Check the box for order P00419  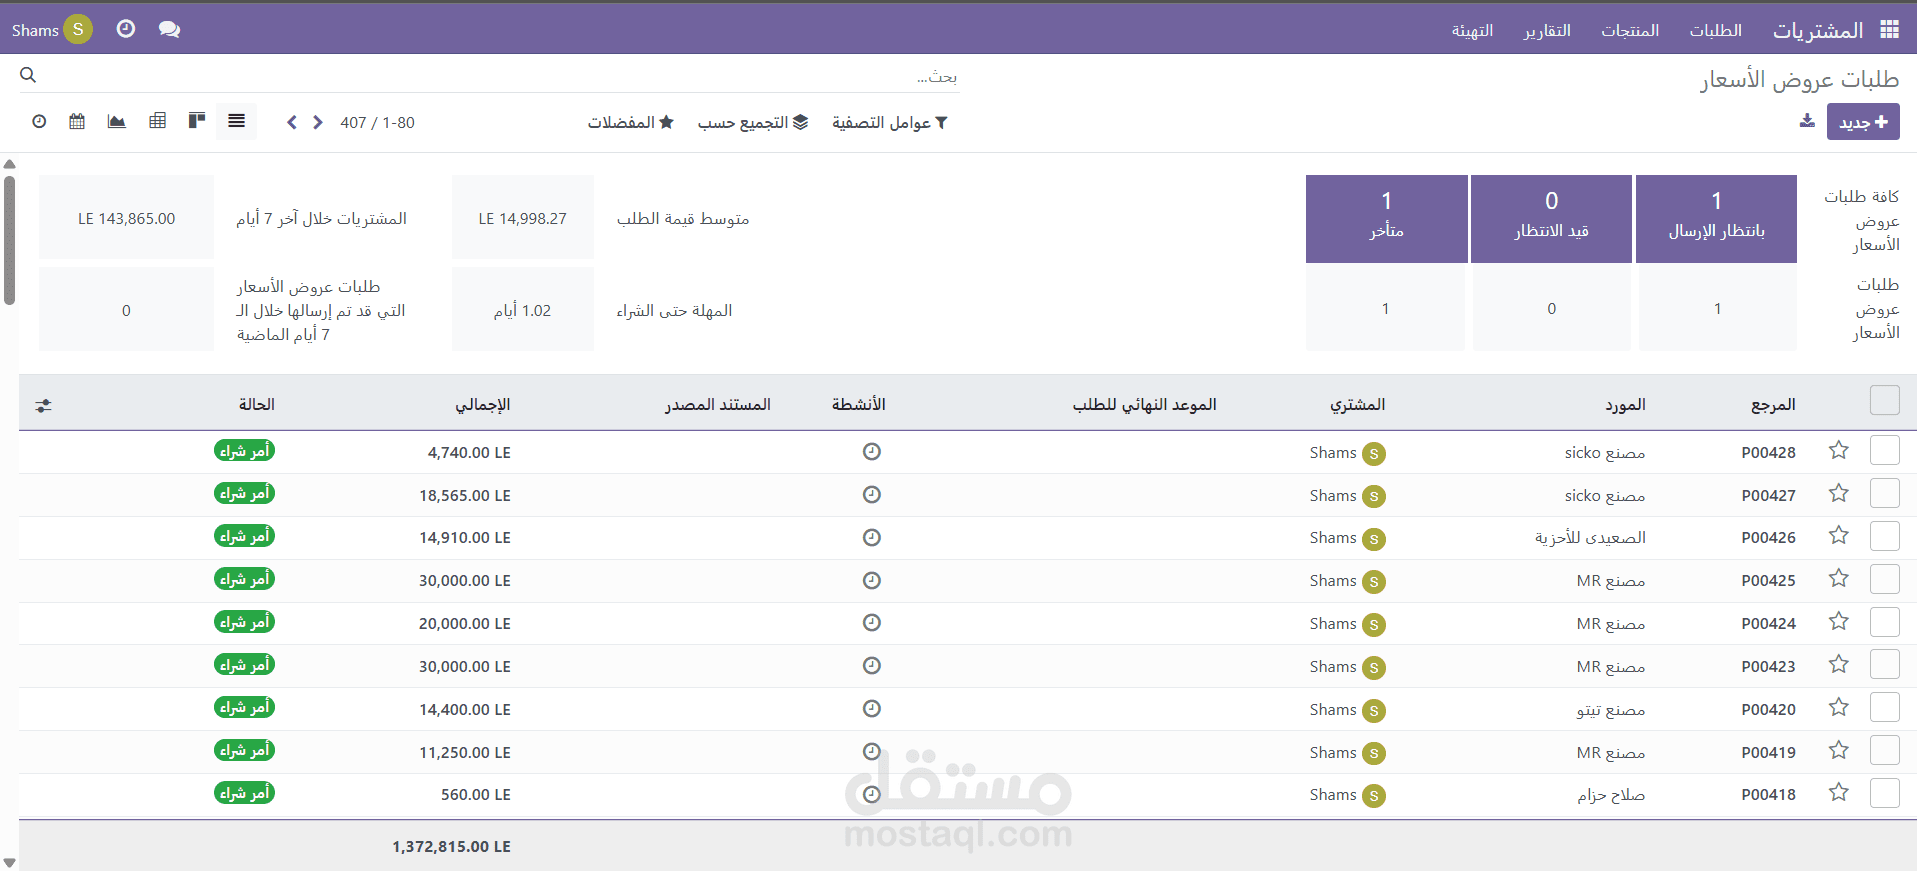1885,750
